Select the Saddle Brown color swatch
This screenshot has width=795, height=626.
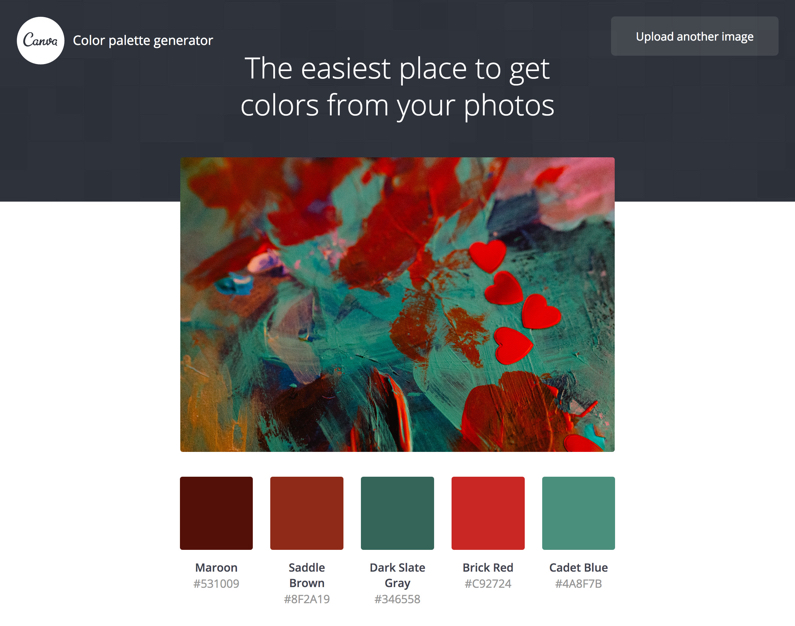(307, 513)
